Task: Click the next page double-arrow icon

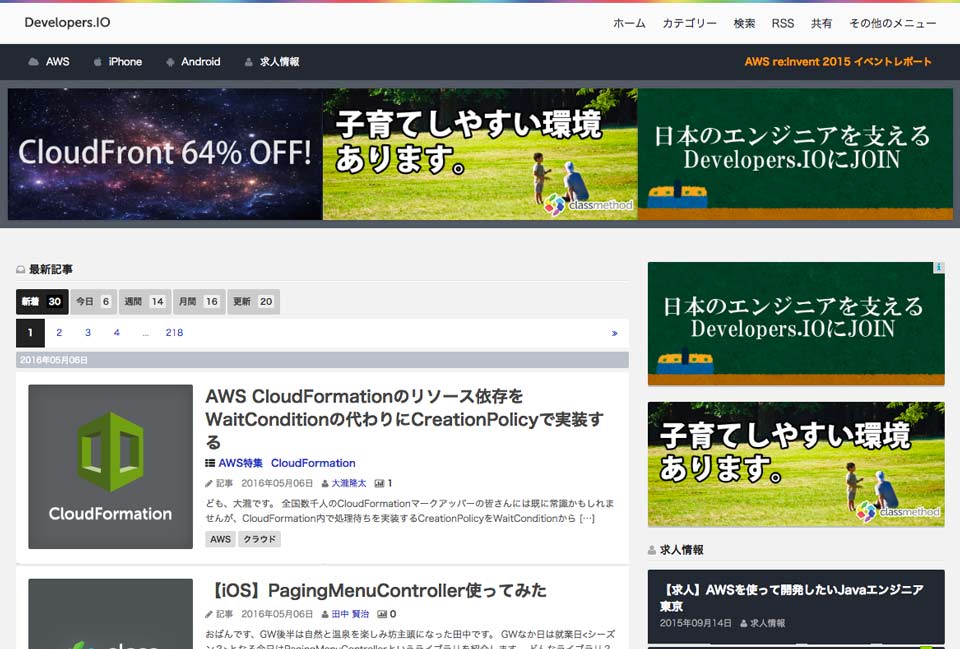Action: (x=614, y=334)
